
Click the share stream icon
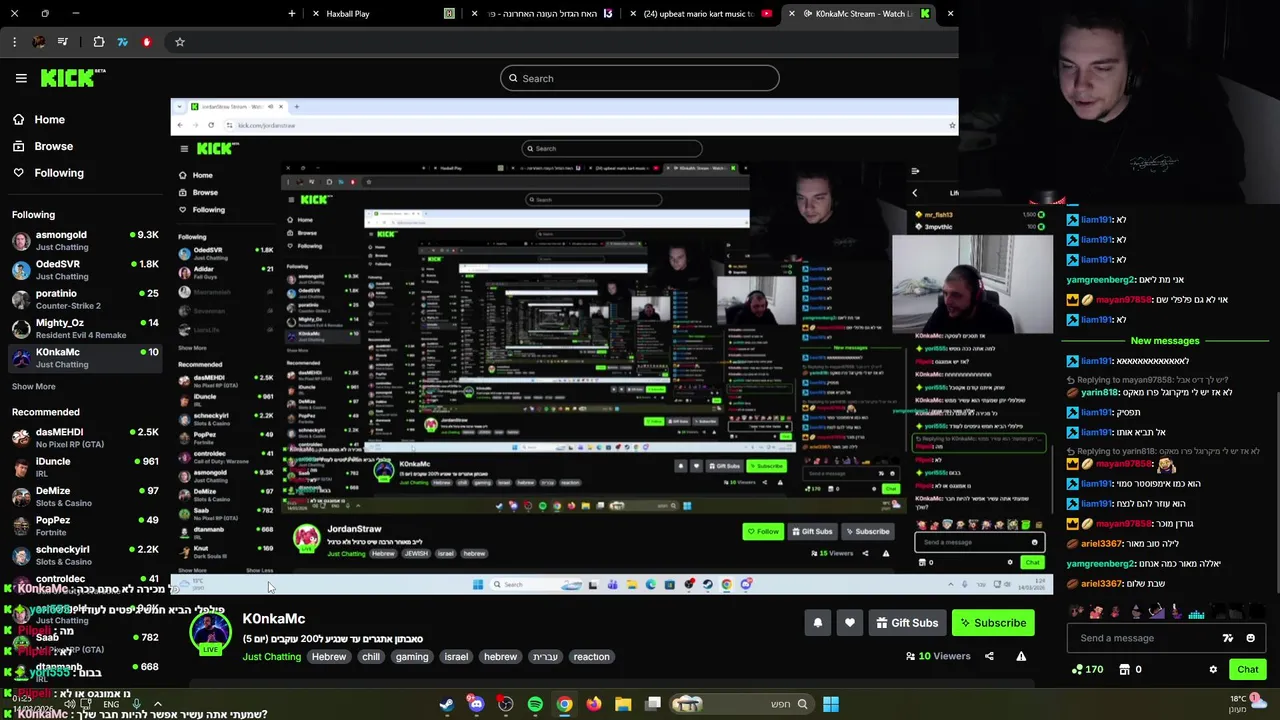[989, 656]
